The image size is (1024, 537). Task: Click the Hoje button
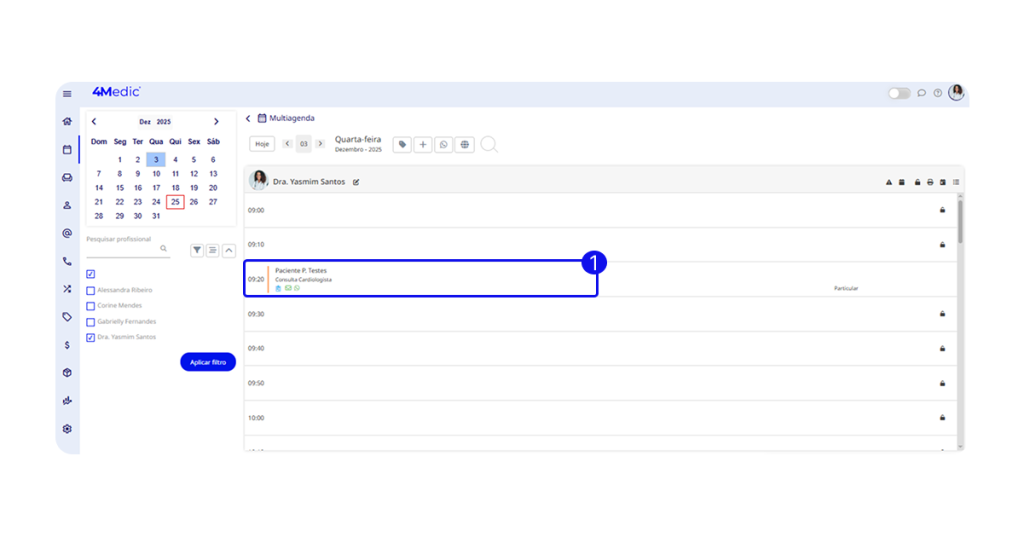pos(262,144)
